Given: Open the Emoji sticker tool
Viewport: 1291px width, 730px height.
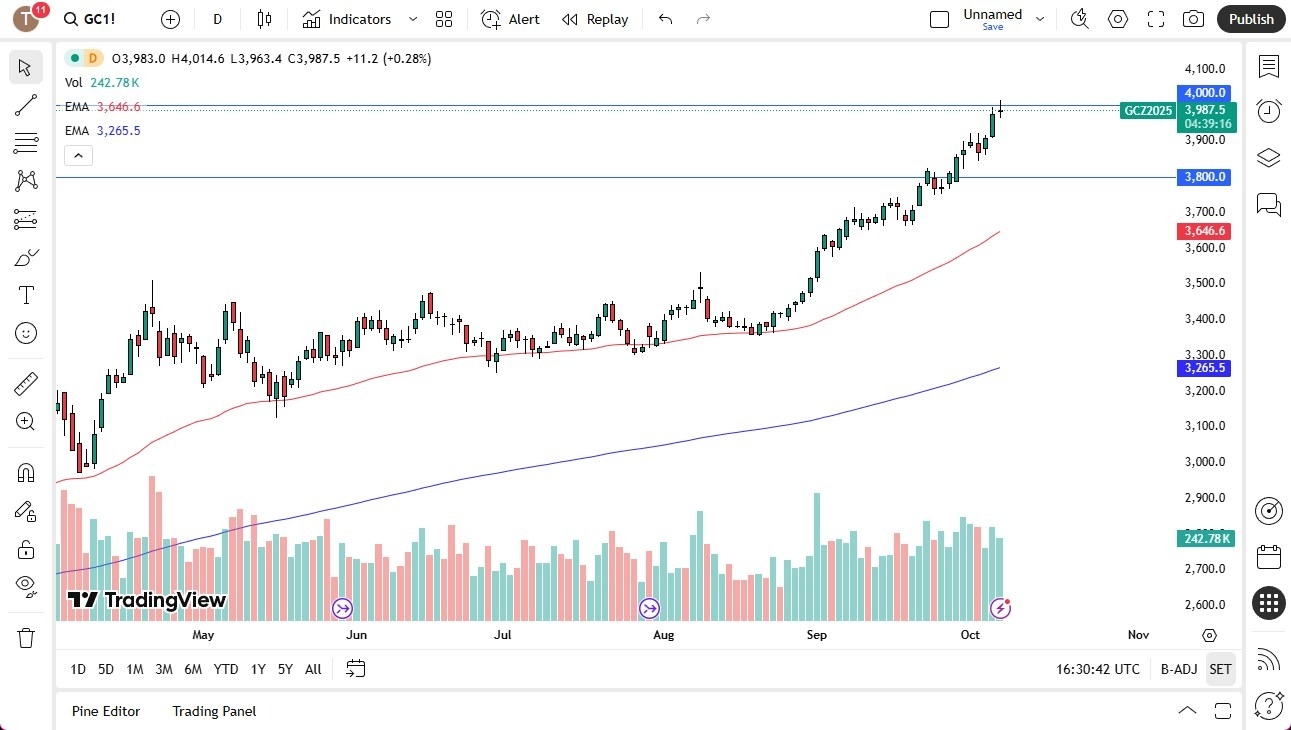Looking at the screenshot, I should [25, 333].
